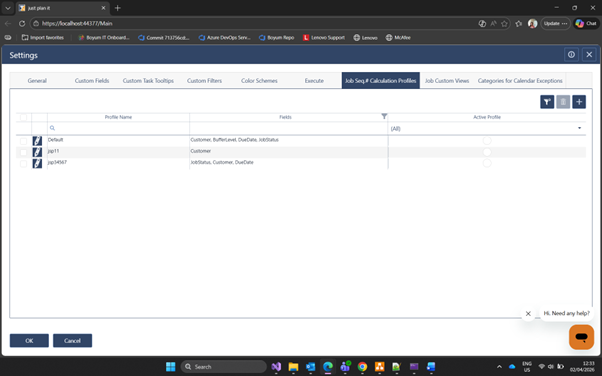Image resolution: width=602 pixels, height=376 pixels.
Task: Switch to the Job Custom Views tab
Action: 447,81
